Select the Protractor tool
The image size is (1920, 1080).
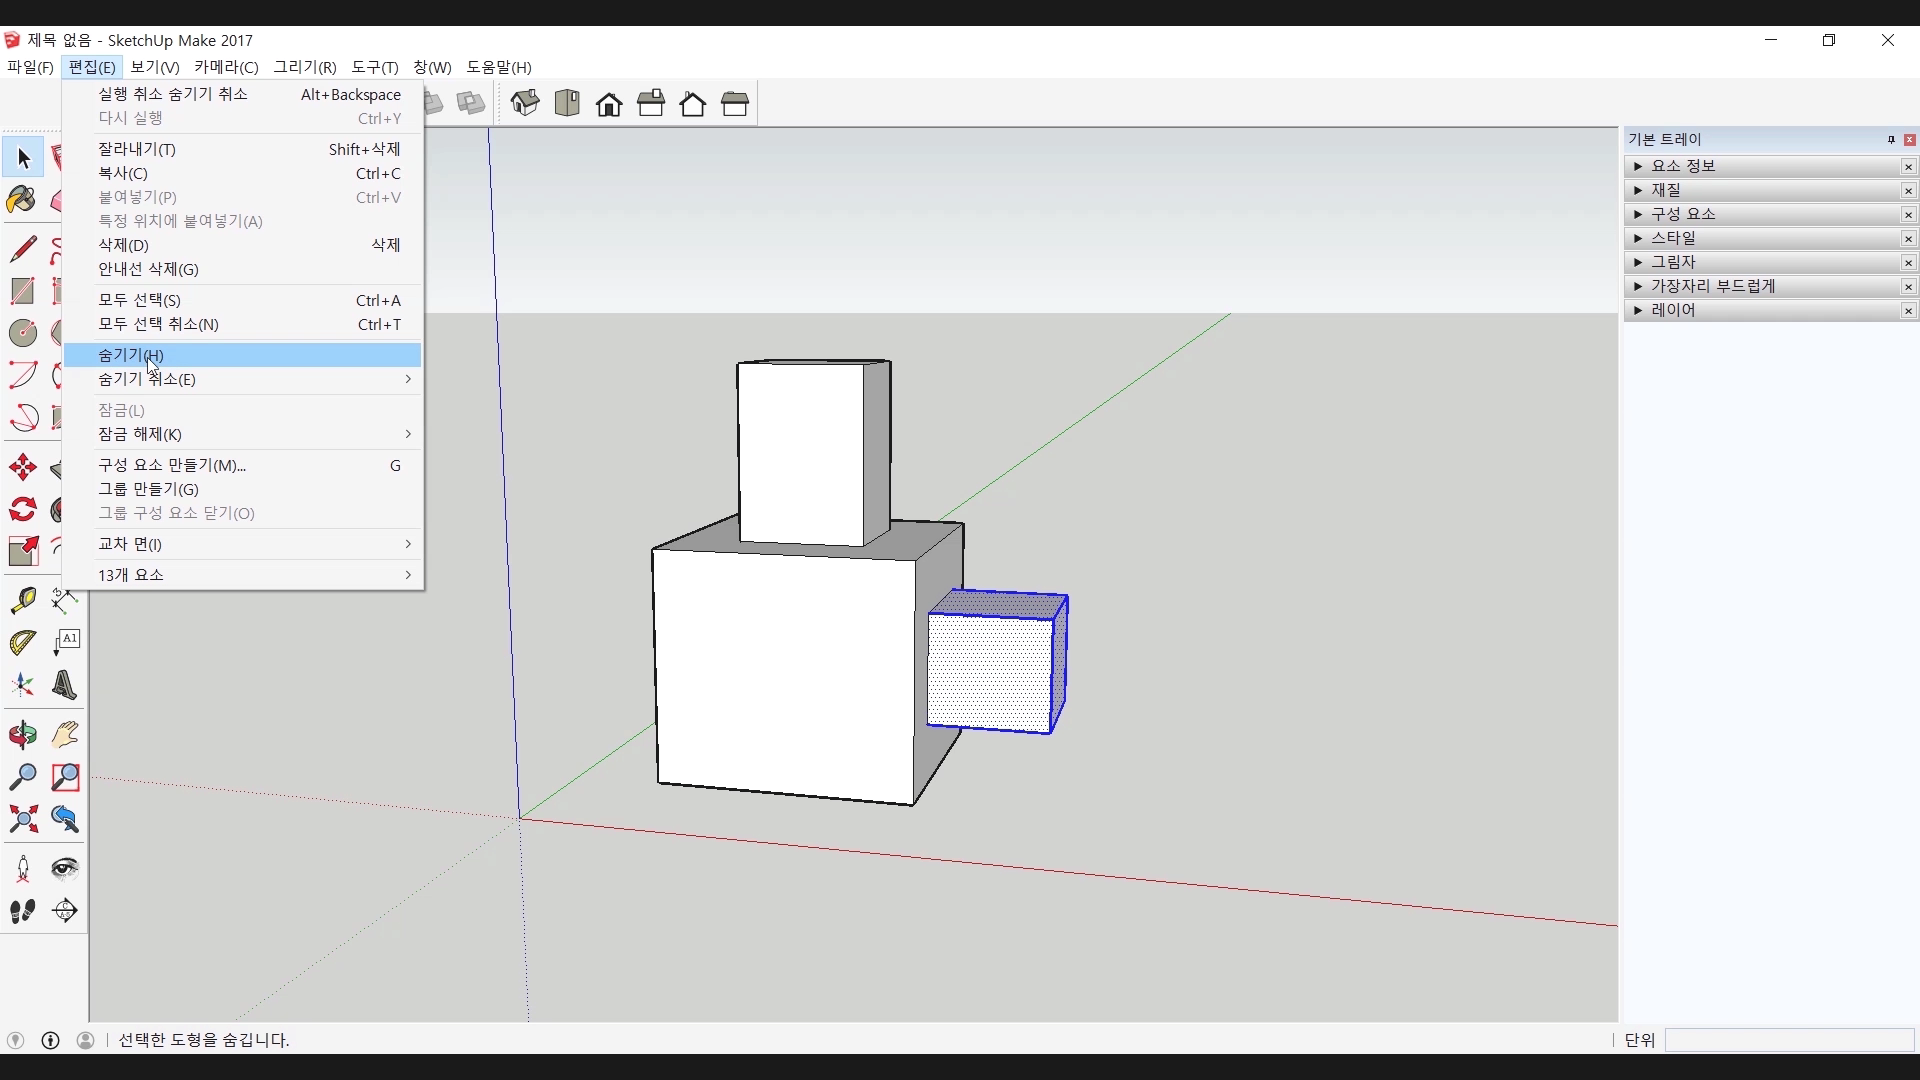coord(22,643)
